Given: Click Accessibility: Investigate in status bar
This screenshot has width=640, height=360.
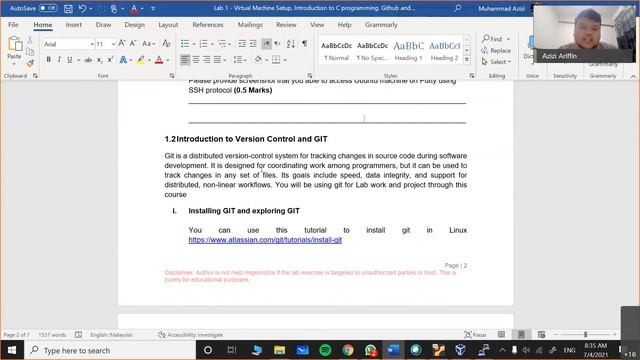Looking at the screenshot, I should click(191, 335).
